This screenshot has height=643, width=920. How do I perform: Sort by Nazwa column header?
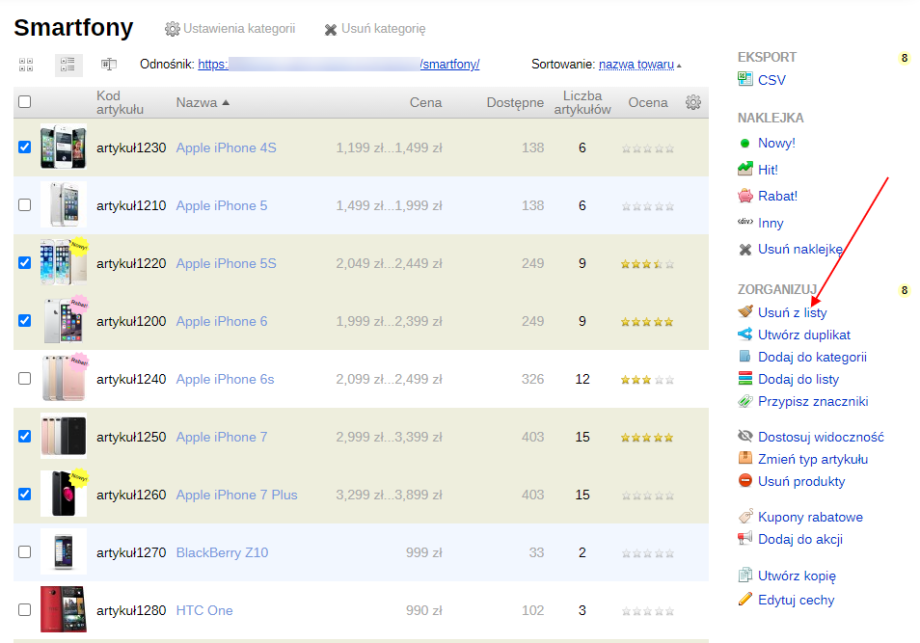coord(202,103)
